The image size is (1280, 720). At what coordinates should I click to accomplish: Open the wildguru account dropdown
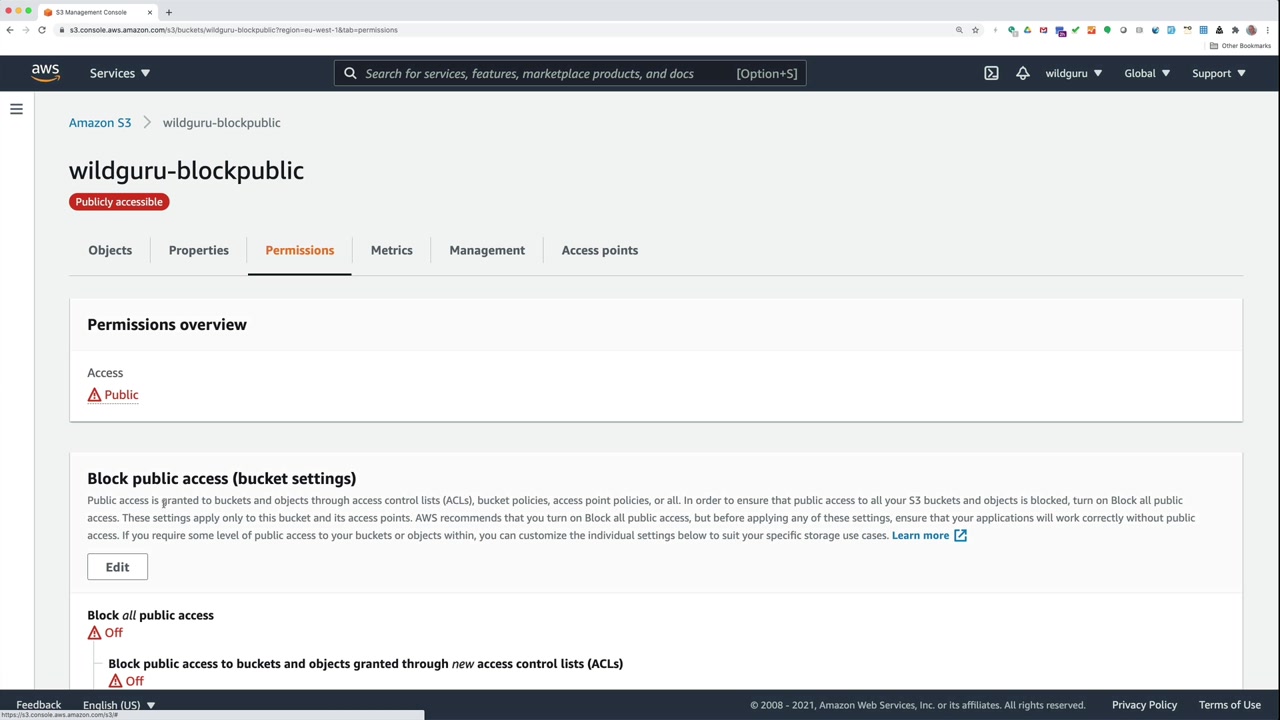tap(1073, 73)
